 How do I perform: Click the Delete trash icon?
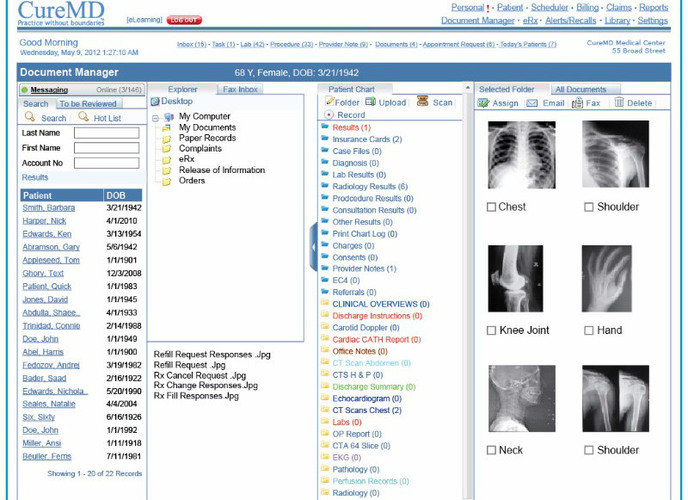coord(619,103)
